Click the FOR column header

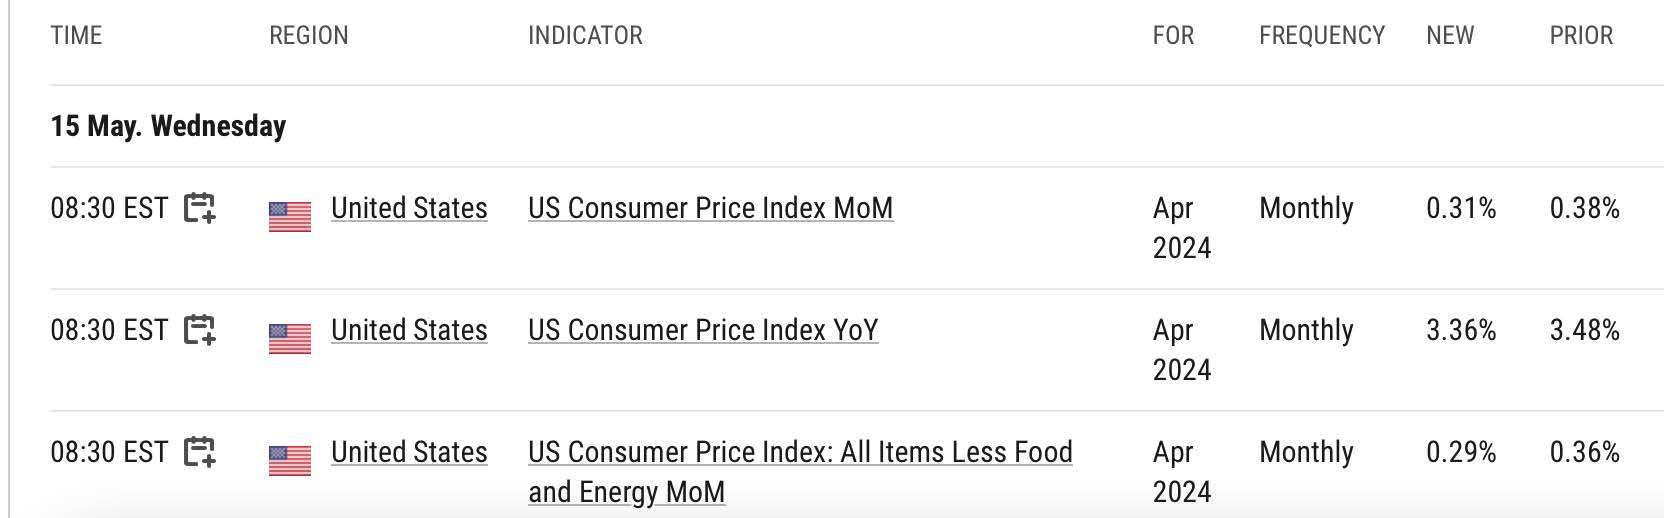[x=1173, y=36]
